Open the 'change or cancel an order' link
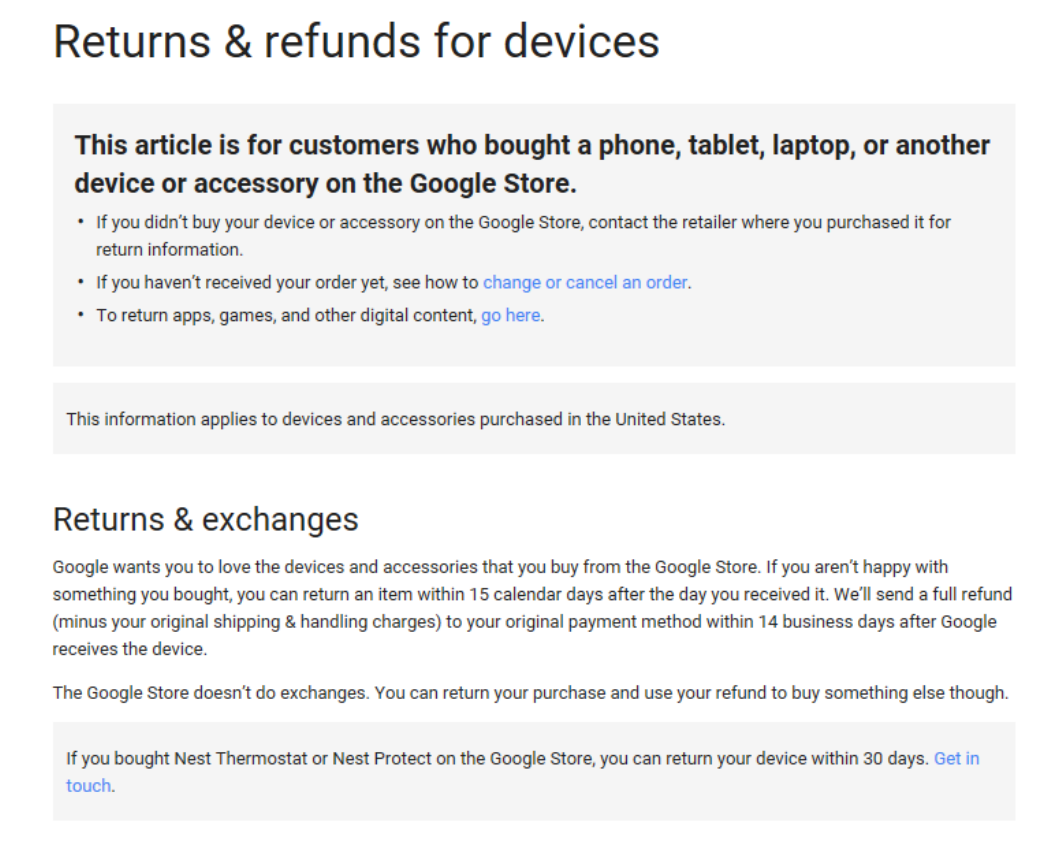Image resolution: width=1047 pixels, height=844 pixels. [x=585, y=282]
